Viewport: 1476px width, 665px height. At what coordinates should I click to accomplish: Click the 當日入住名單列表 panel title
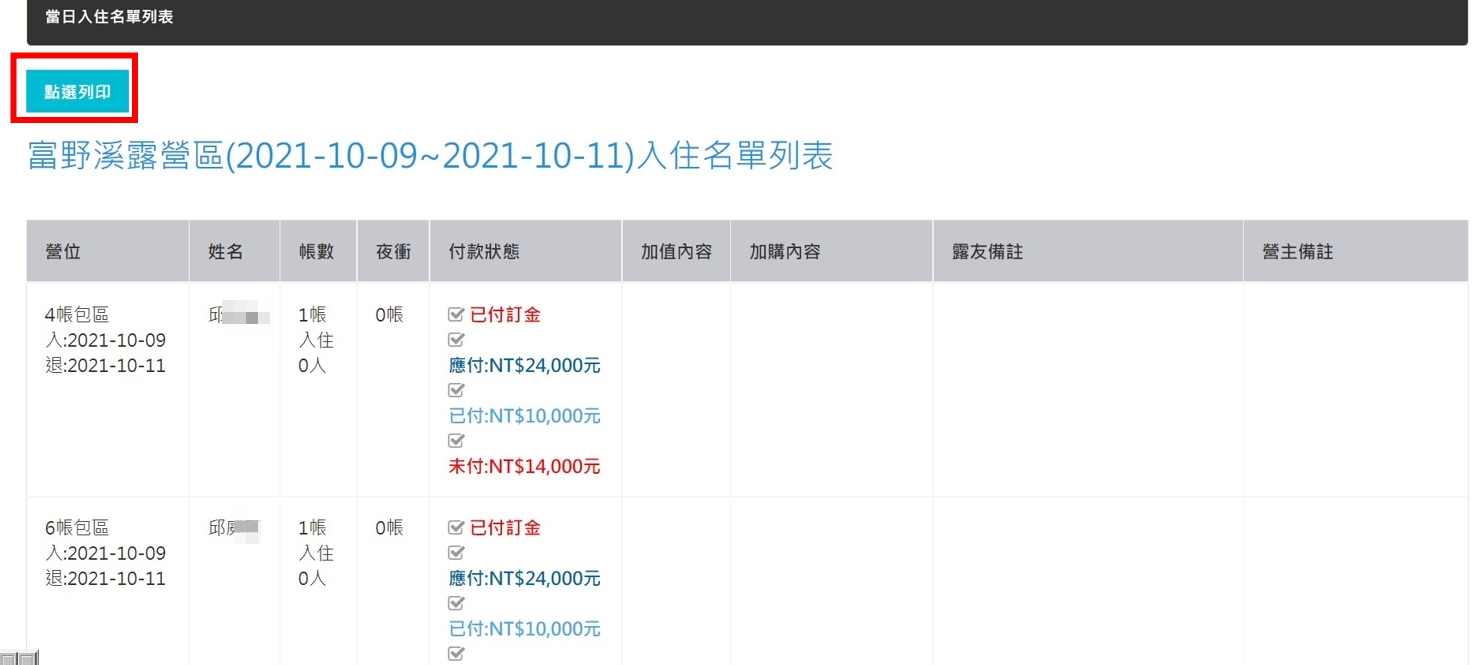click(109, 17)
